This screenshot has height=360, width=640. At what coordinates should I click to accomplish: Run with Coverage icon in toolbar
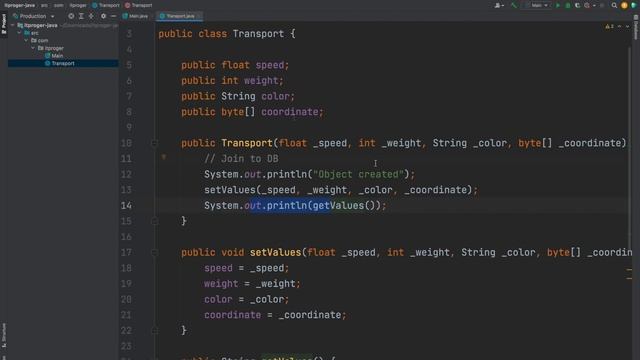click(x=578, y=5)
